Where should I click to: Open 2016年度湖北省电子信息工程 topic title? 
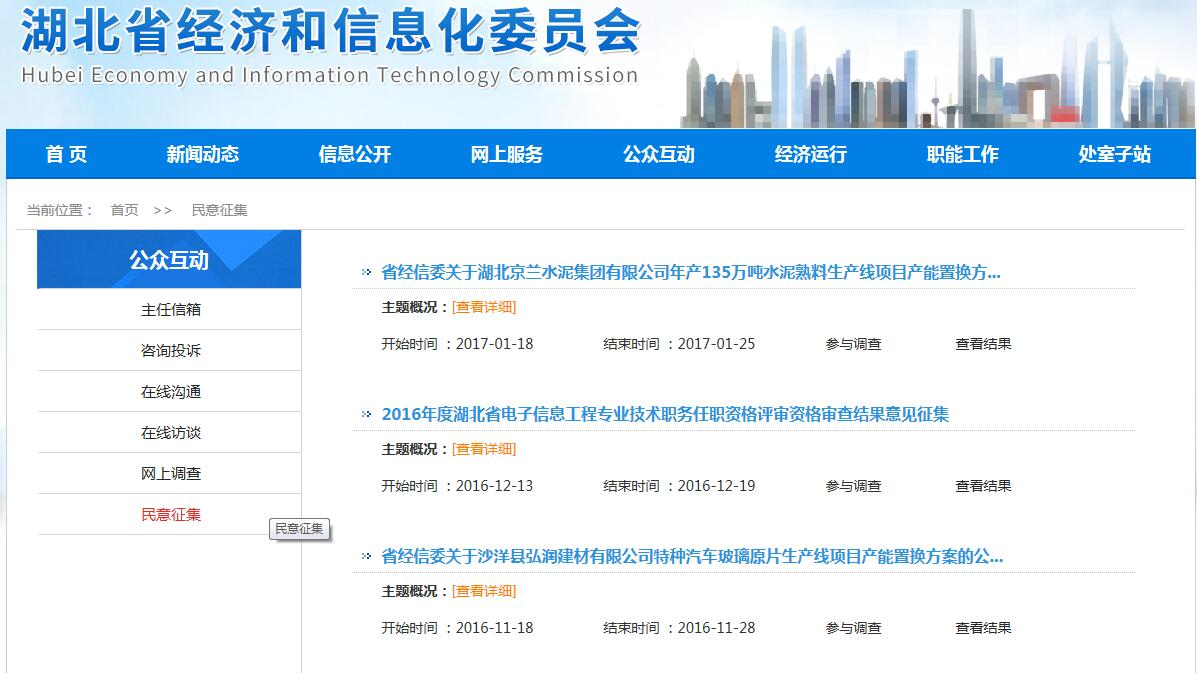(x=665, y=414)
